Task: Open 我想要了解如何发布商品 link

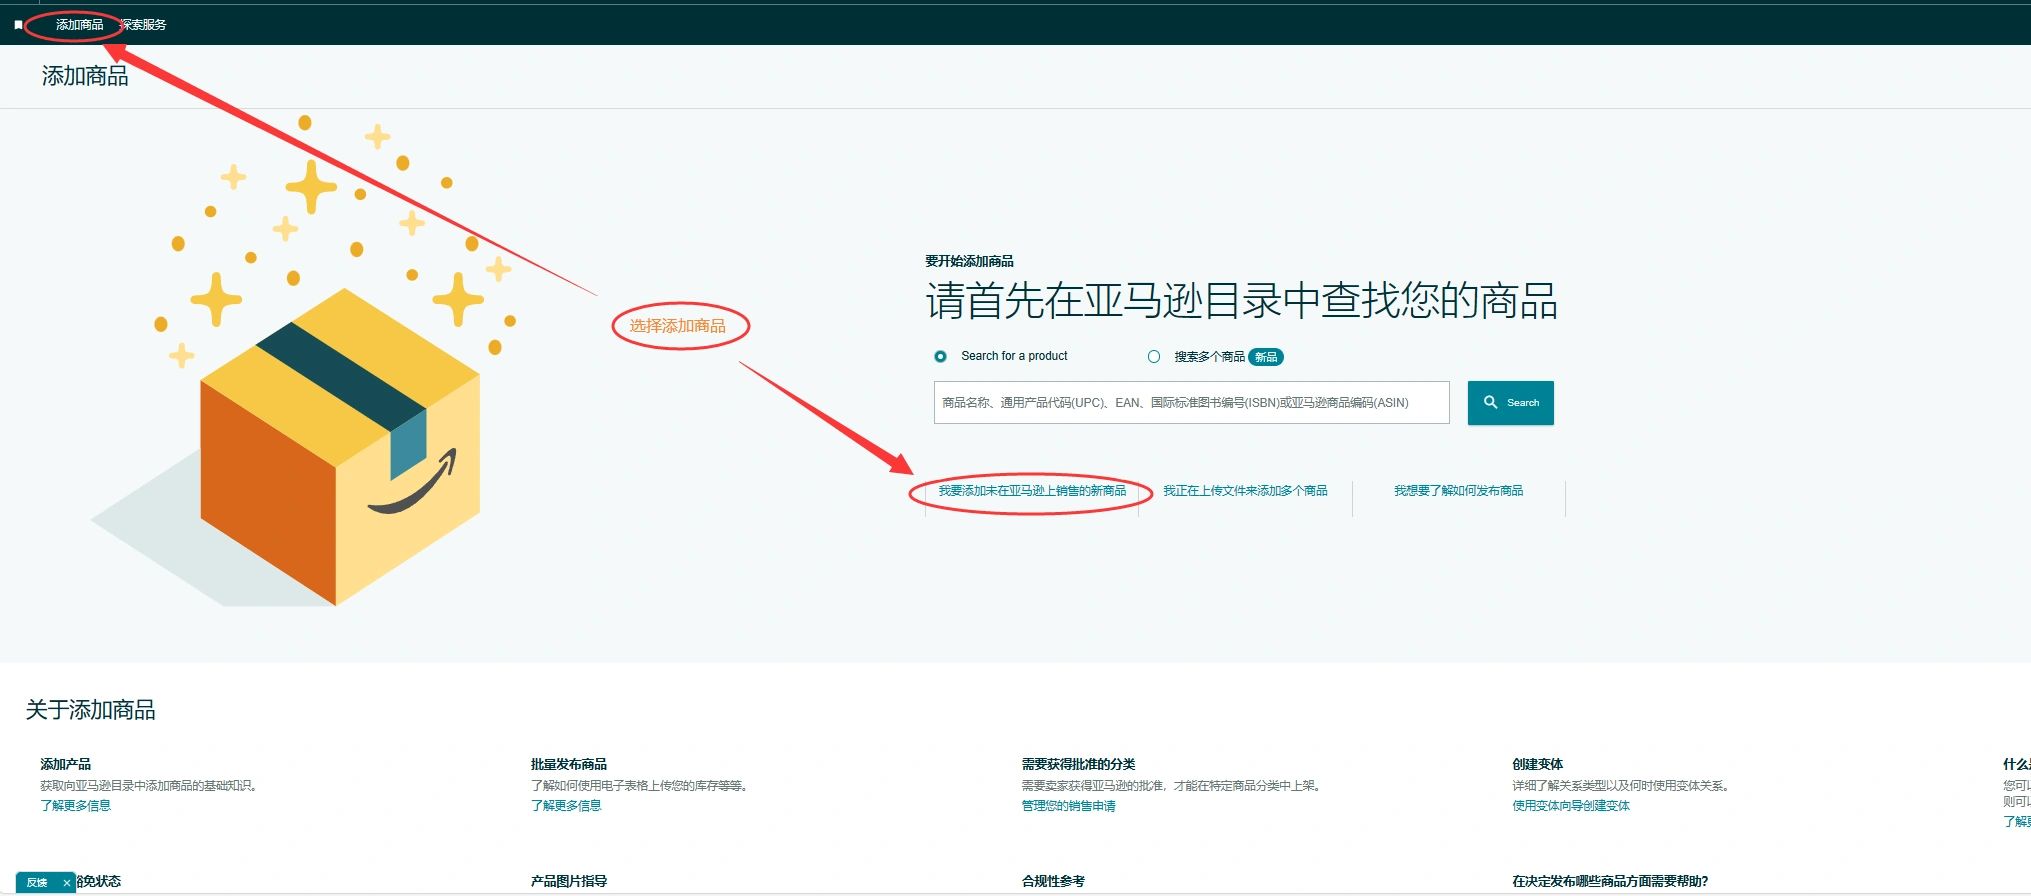Action: (x=1458, y=491)
